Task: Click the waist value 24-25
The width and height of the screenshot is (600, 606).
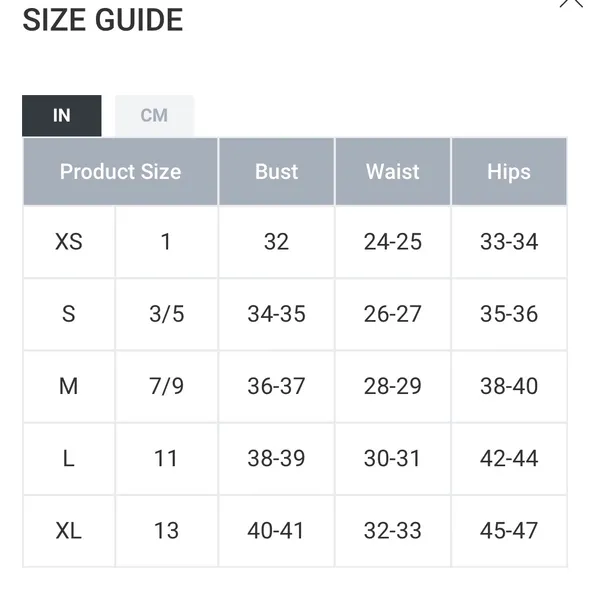Action: coord(393,242)
